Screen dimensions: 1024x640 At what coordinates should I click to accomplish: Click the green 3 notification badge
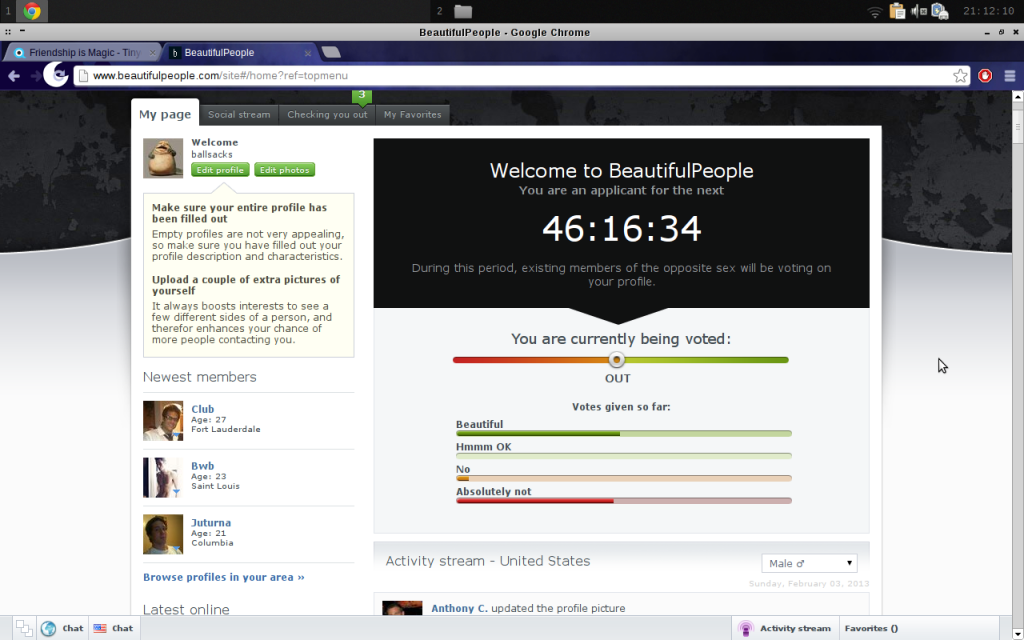coord(362,95)
